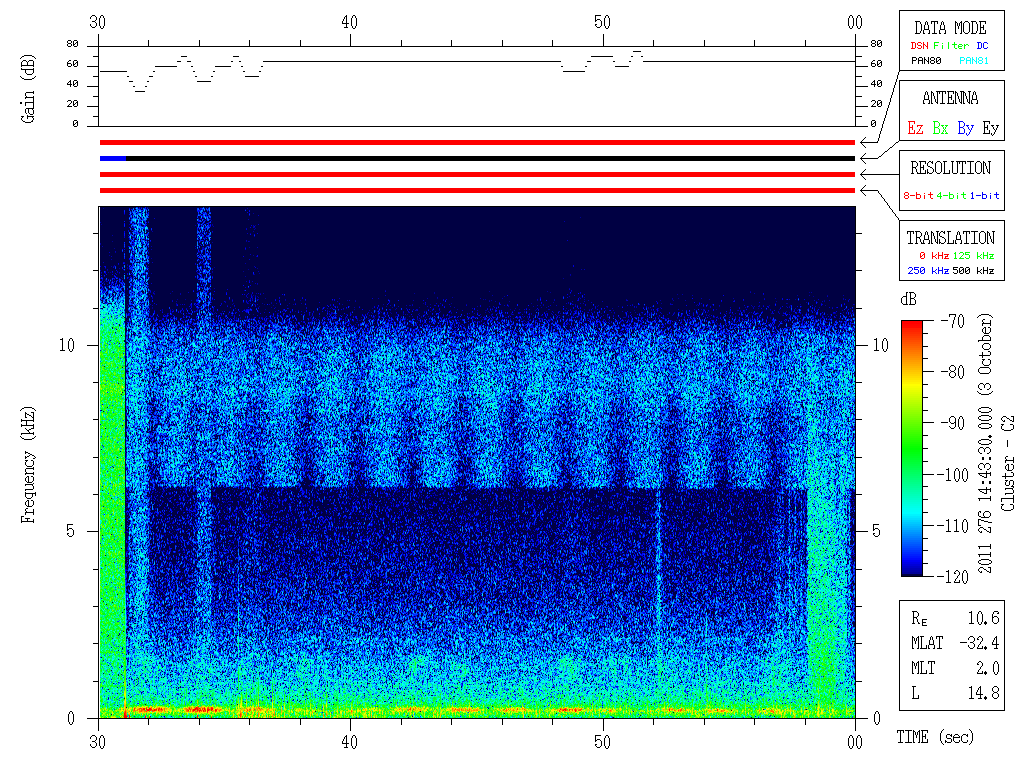
Task: Click the -90 colorbar tick label
Action: coord(953,423)
